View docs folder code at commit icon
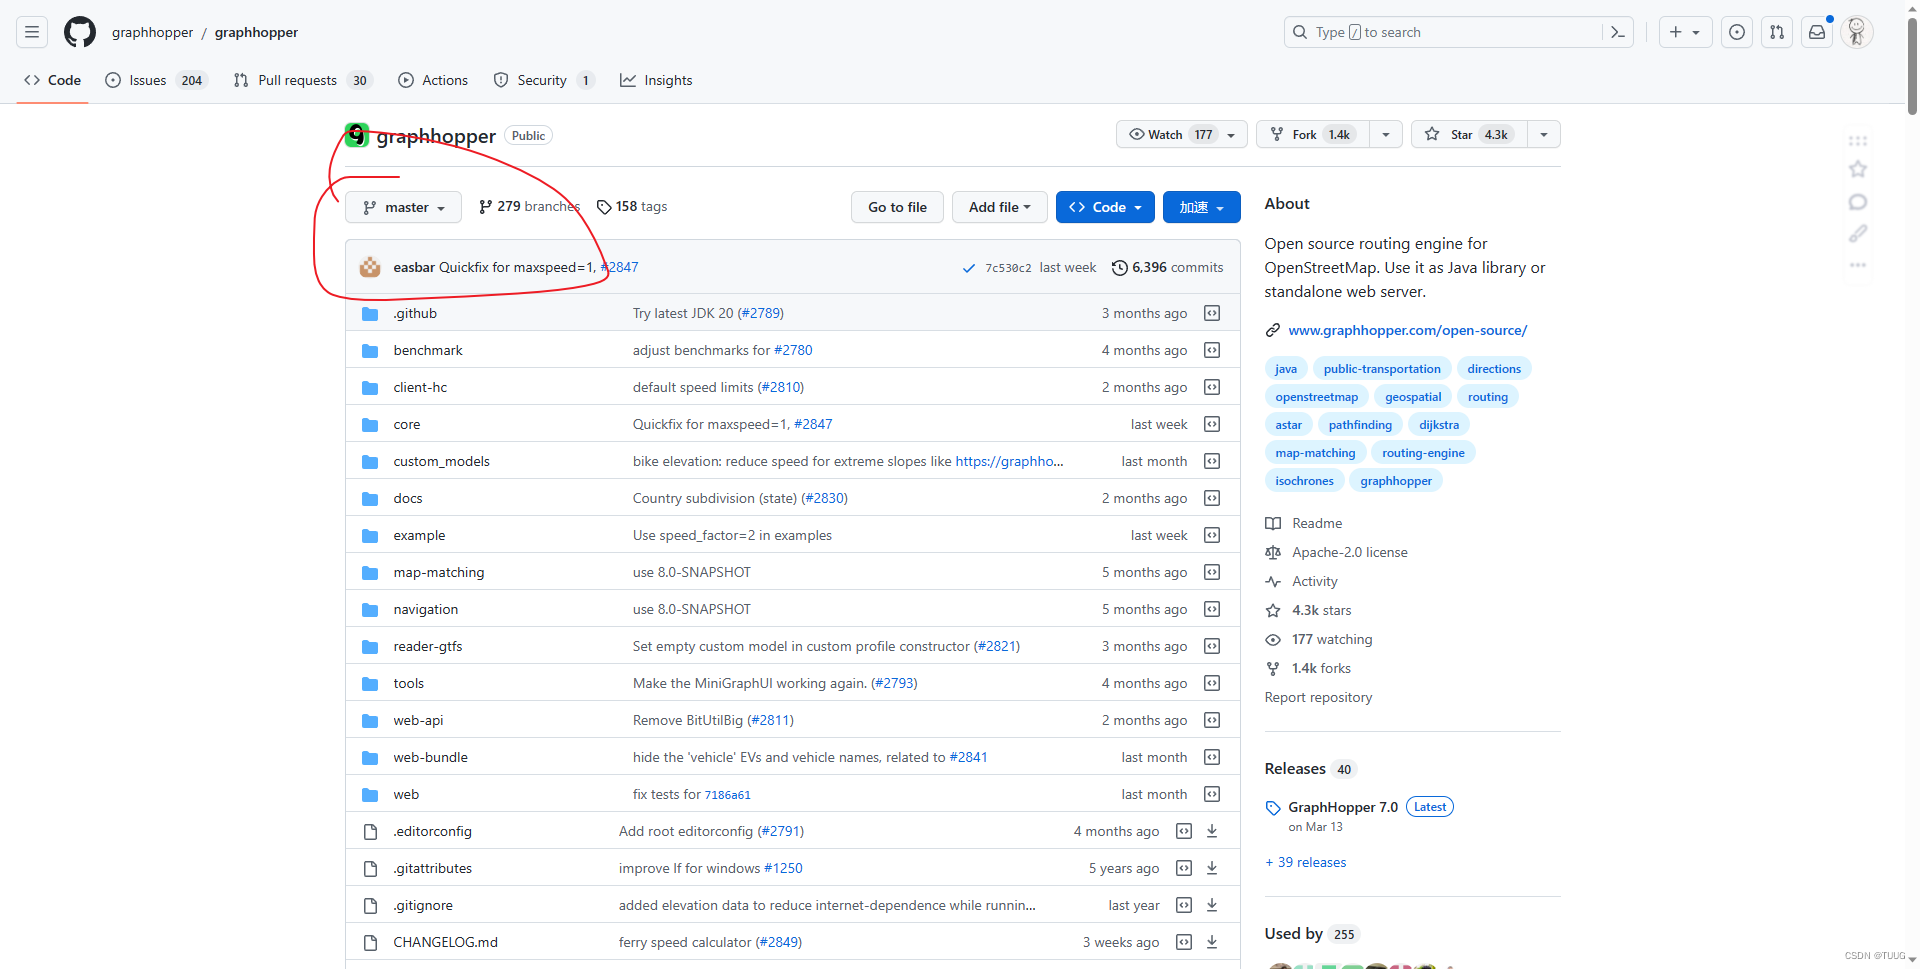 click(1212, 498)
